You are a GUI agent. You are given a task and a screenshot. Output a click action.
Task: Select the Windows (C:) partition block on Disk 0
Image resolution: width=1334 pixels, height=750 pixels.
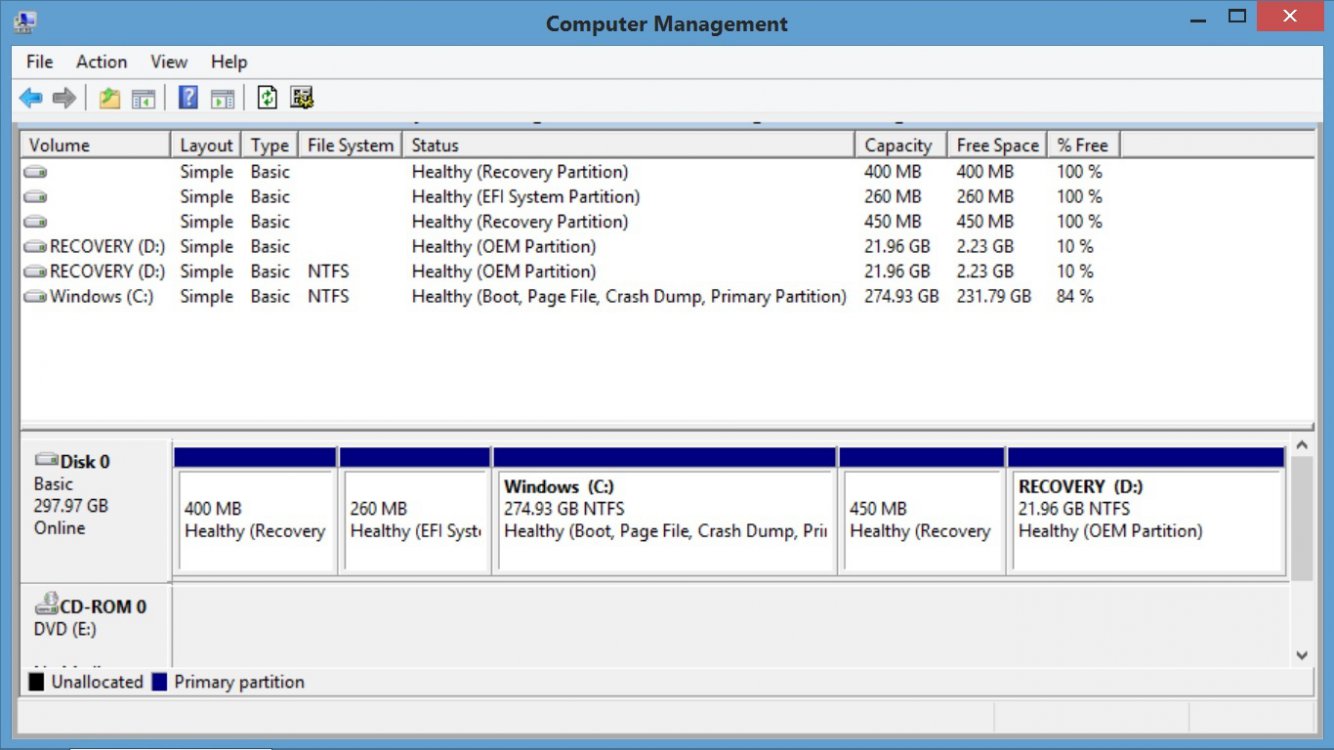[665, 511]
